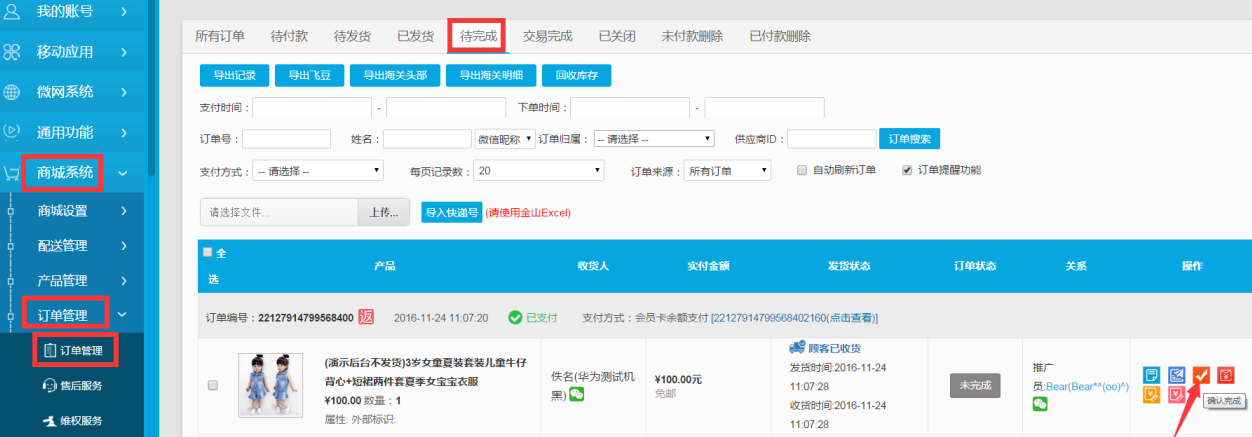Image resolution: width=1252 pixels, height=437 pixels.
Task: Collapse the 商城系统 sidebar menu
Action: [x=74, y=173]
